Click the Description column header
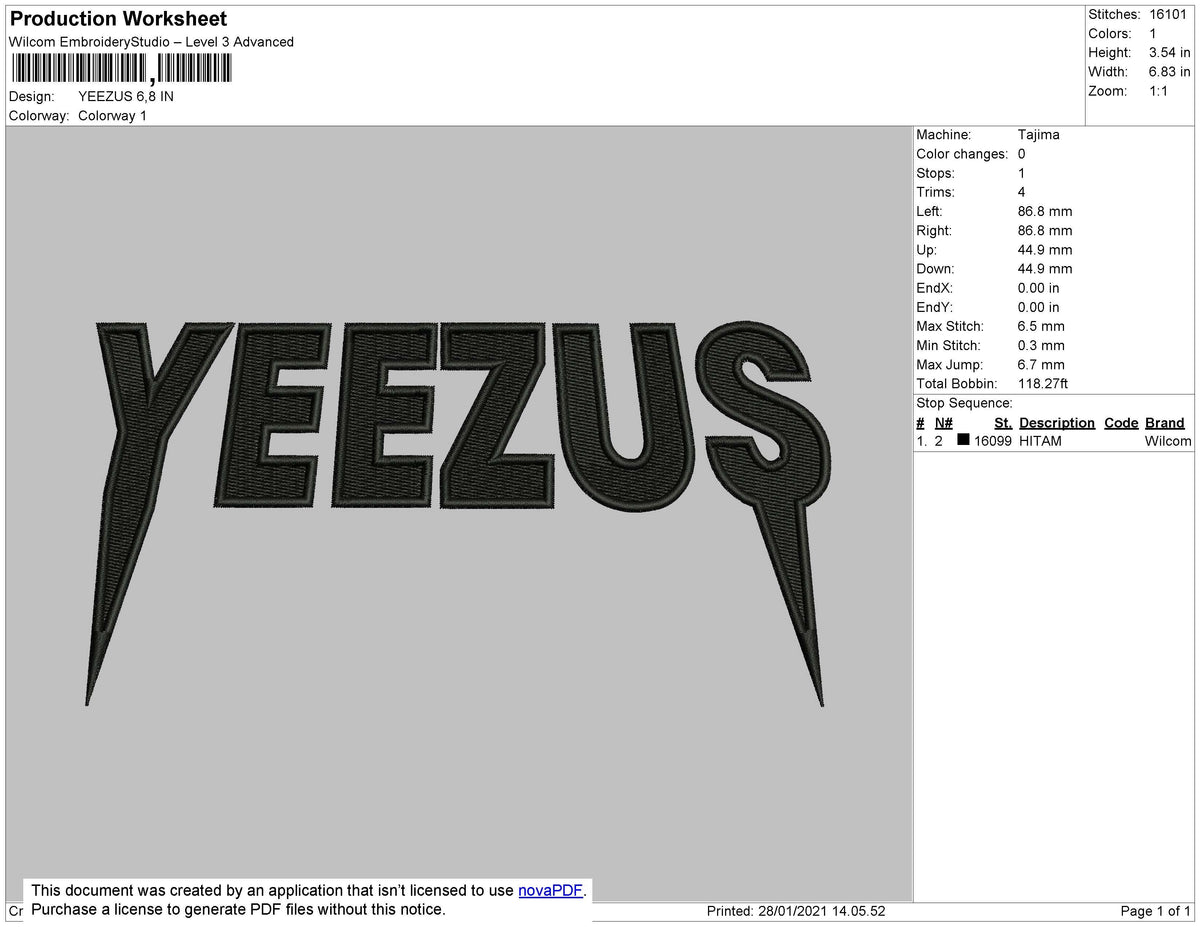The image size is (1200, 927). click(1057, 422)
